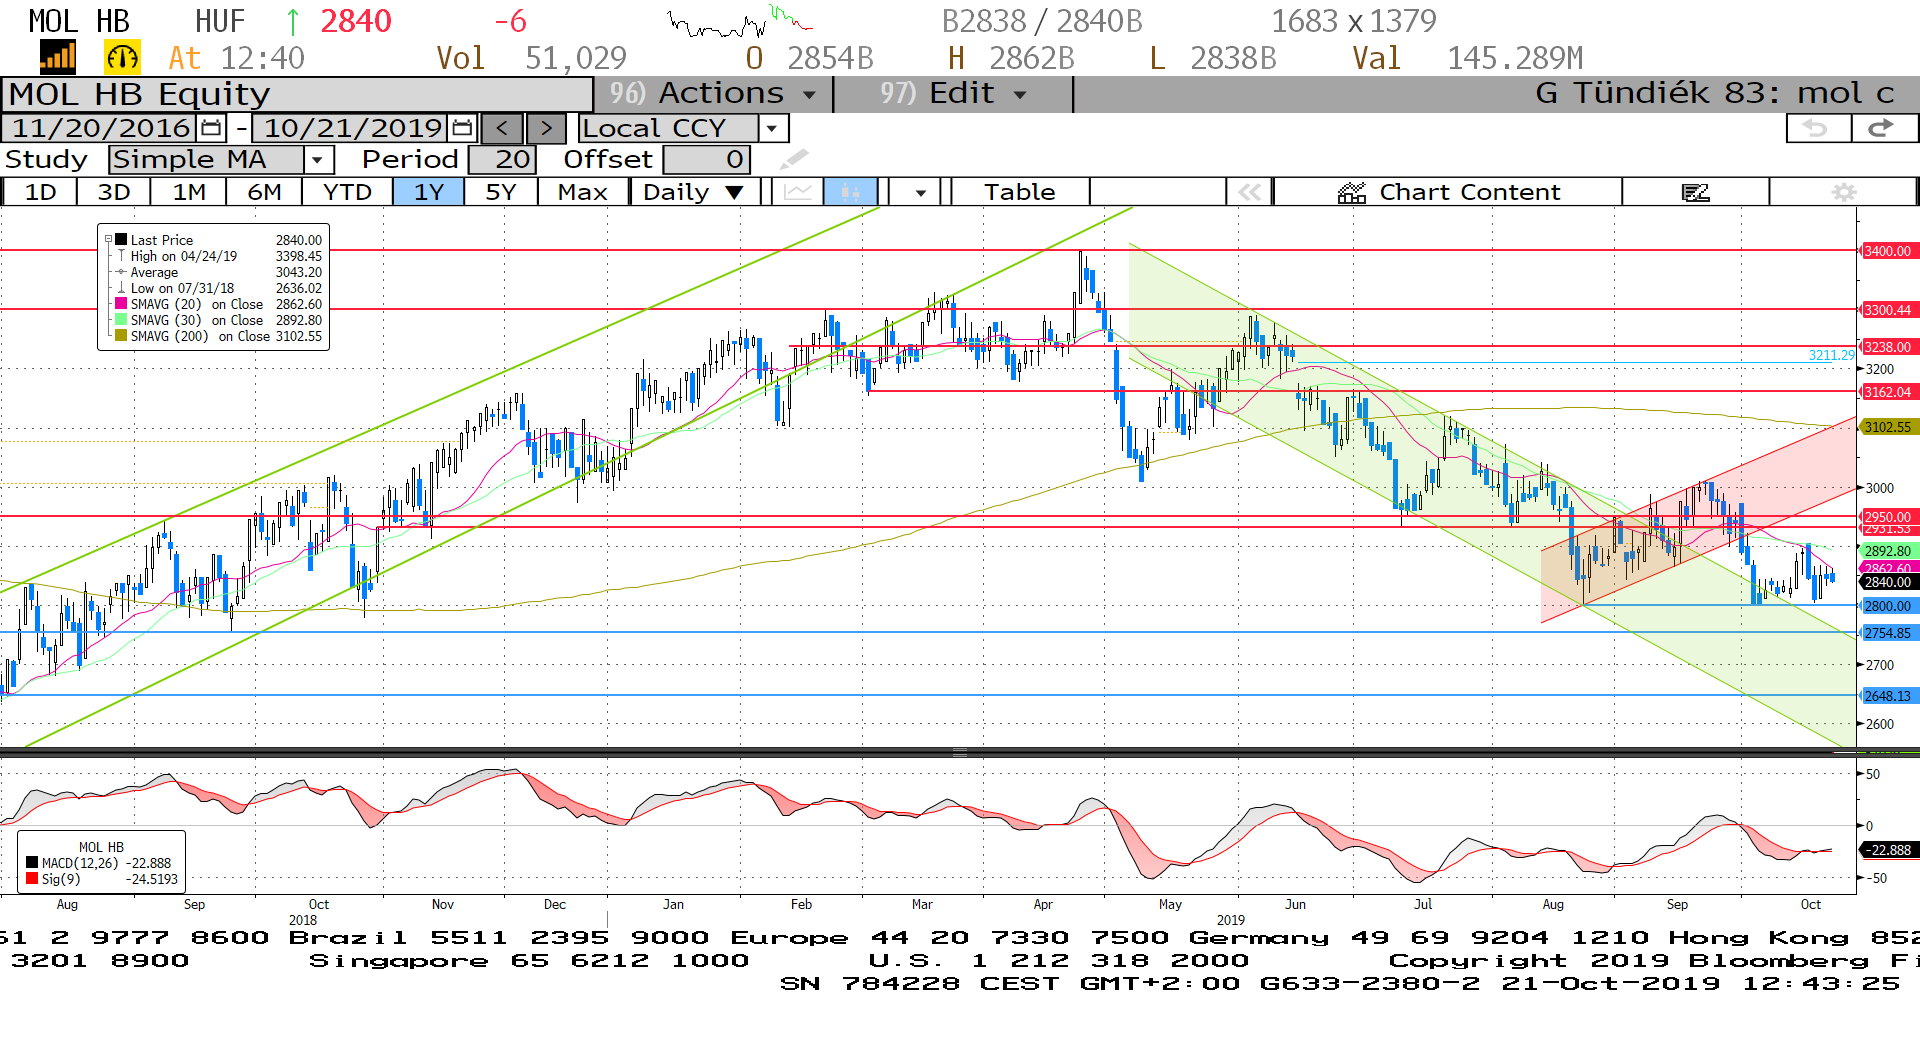Collapse the price legend tree toggle

pyautogui.click(x=108, y=240)
